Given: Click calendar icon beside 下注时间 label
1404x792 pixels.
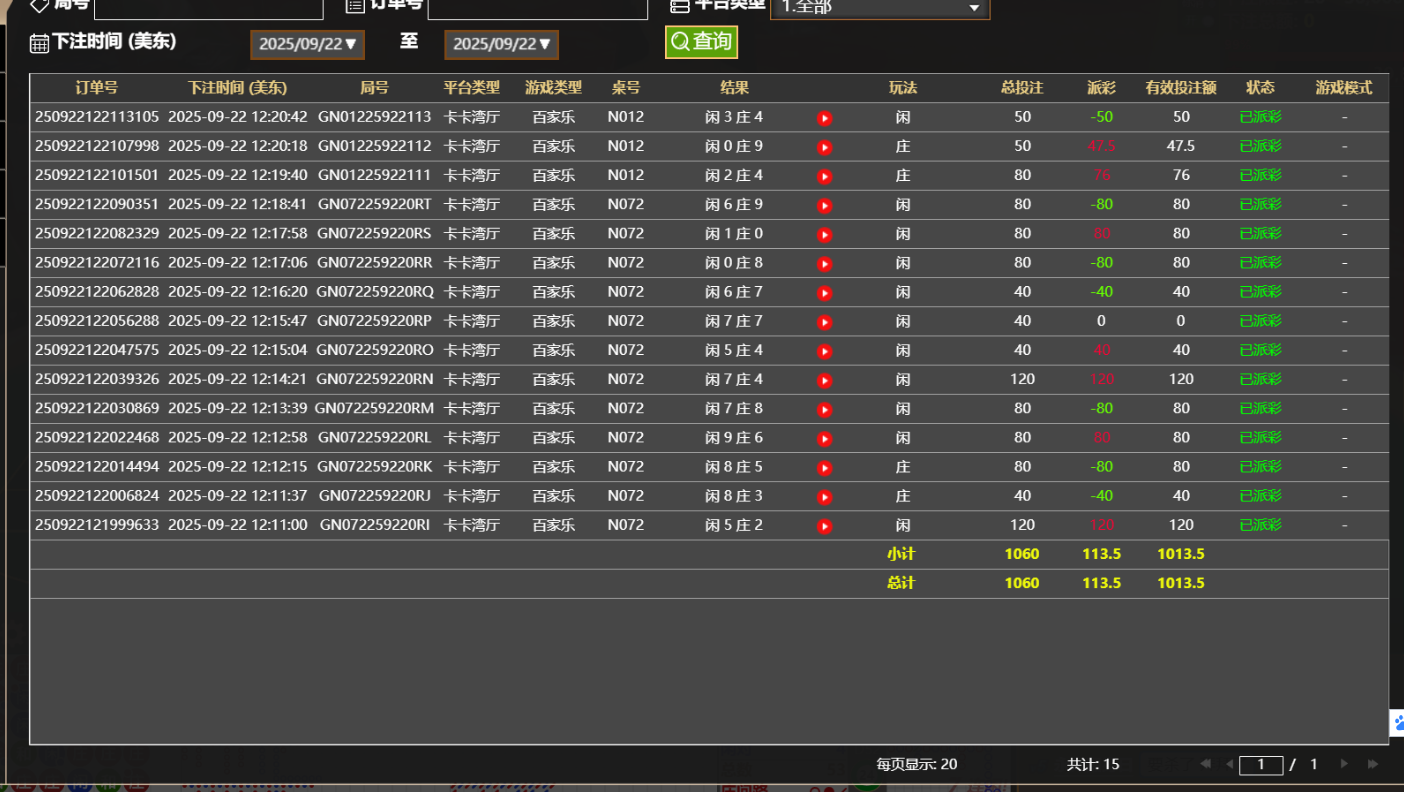Looking at the screenshot, I should [39, 43].
